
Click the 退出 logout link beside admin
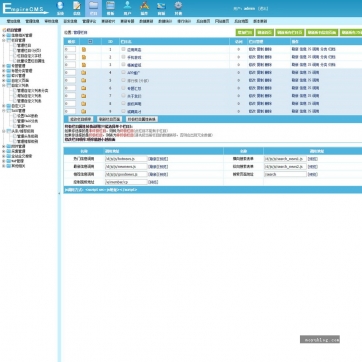tap(263, 8)
